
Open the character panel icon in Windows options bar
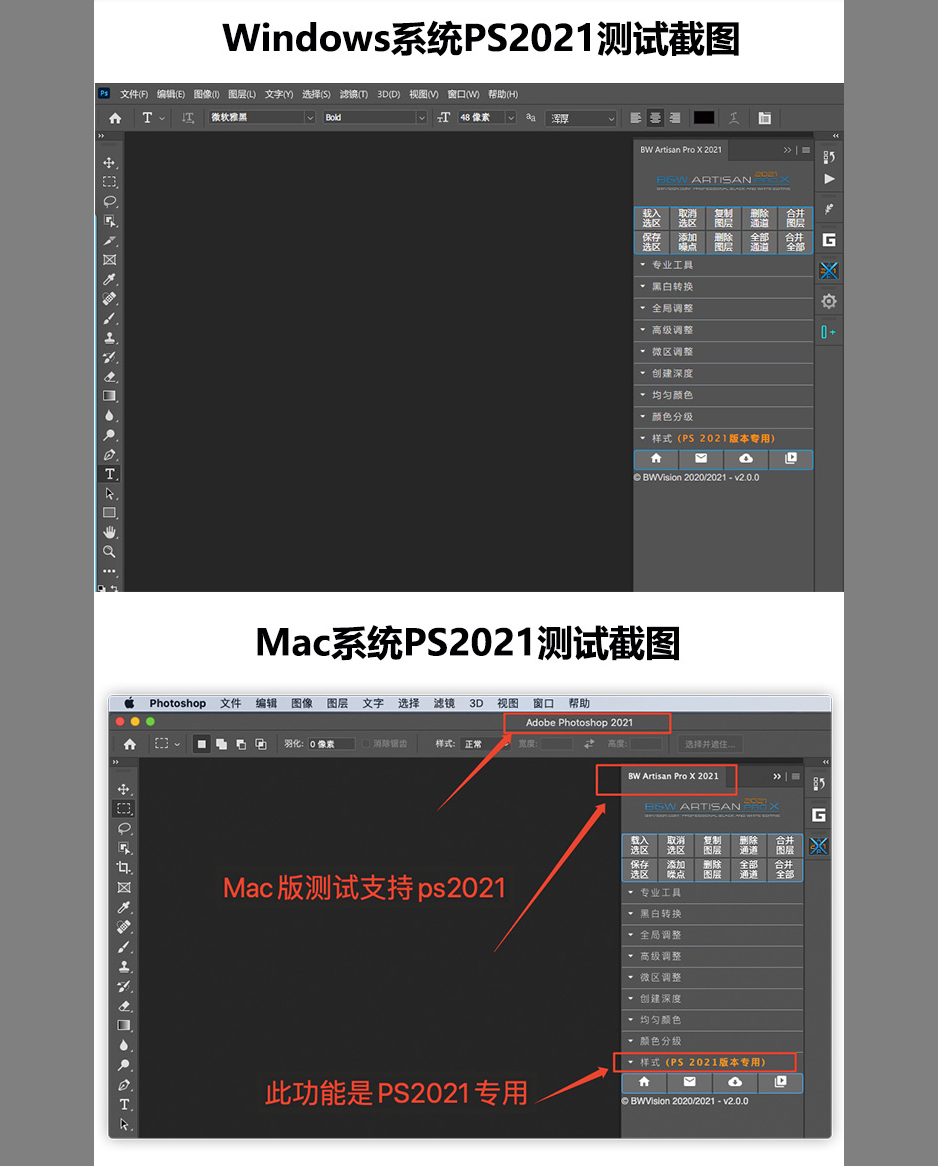coord(764,118)
